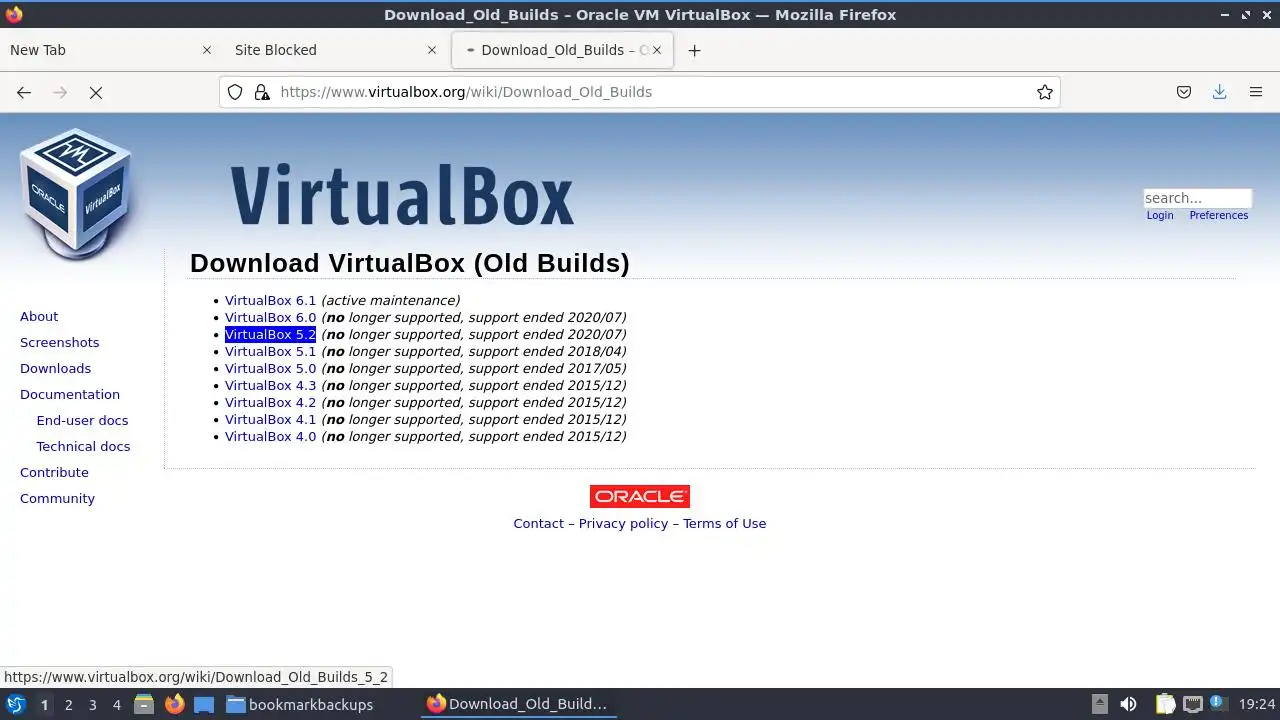
Task: Open a new tab with plus button
Action: pos(694,50)
